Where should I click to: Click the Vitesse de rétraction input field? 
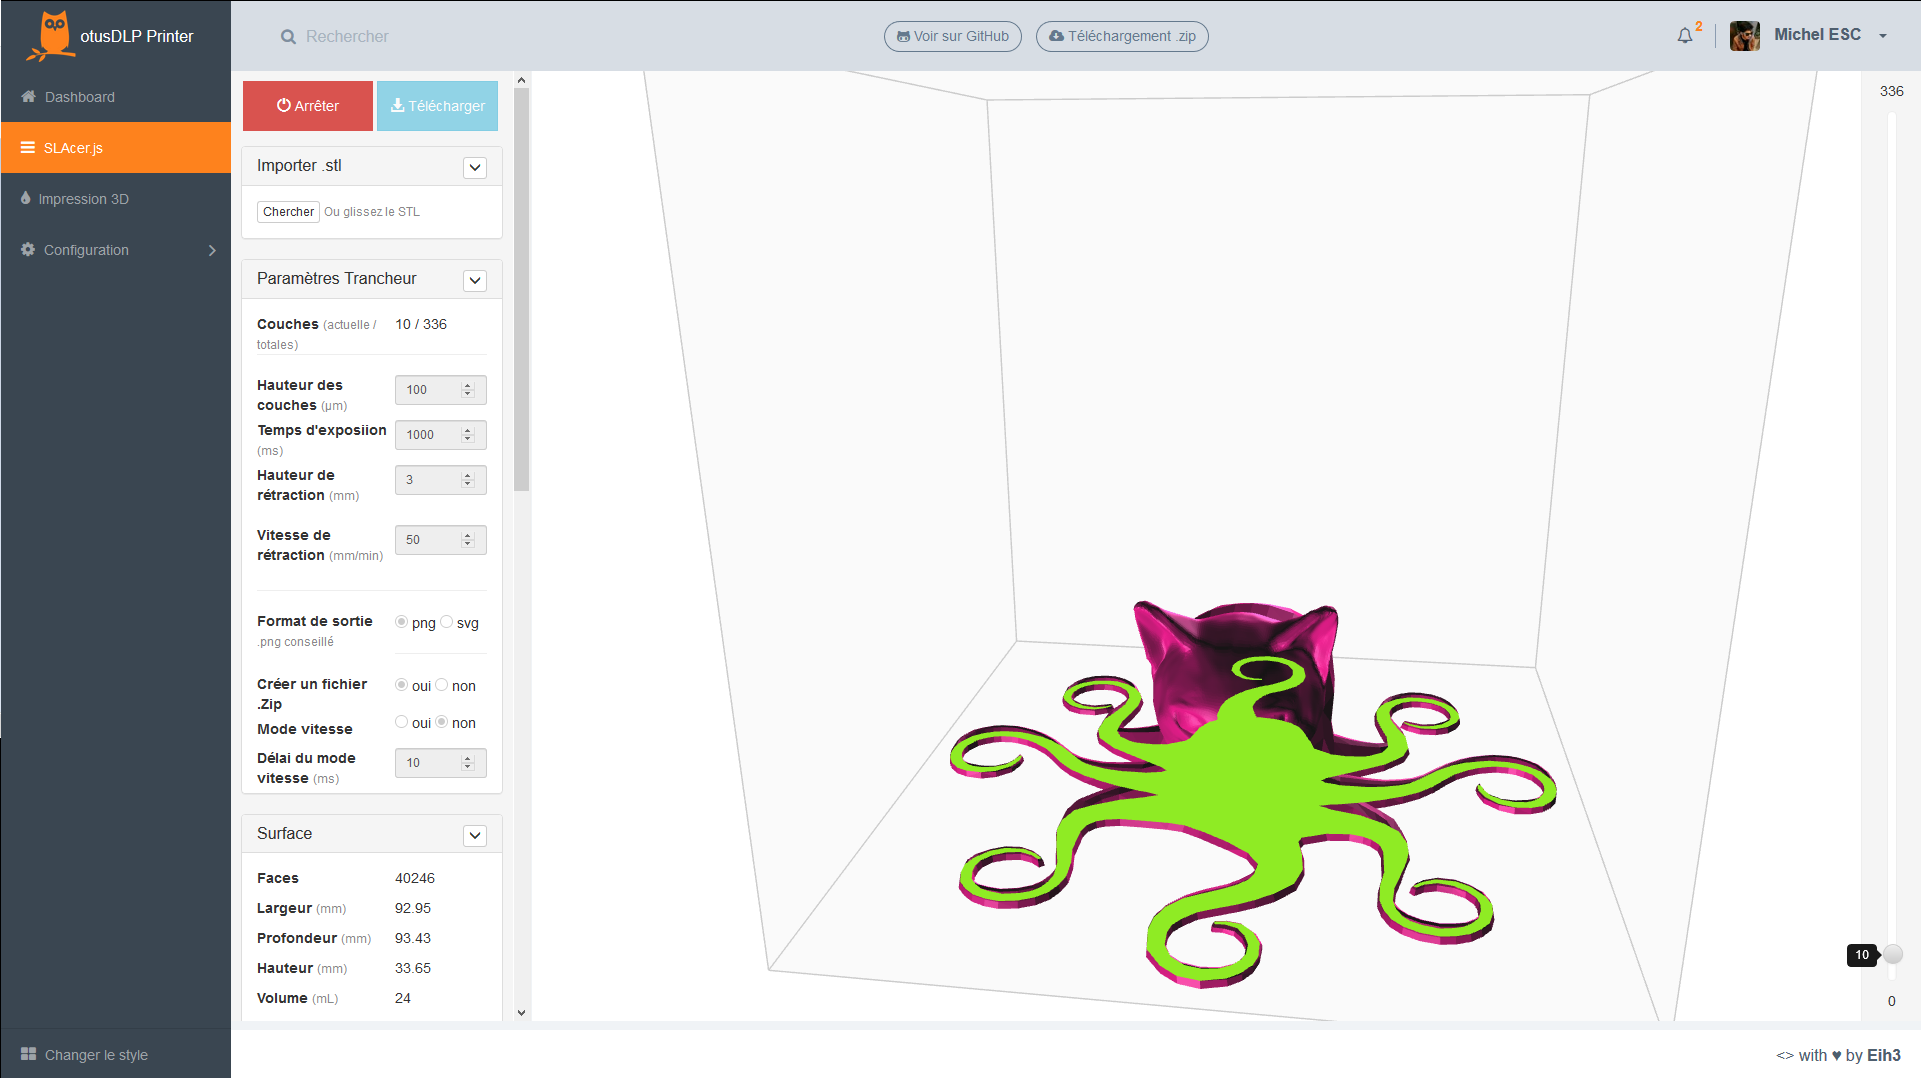point(441,540)
